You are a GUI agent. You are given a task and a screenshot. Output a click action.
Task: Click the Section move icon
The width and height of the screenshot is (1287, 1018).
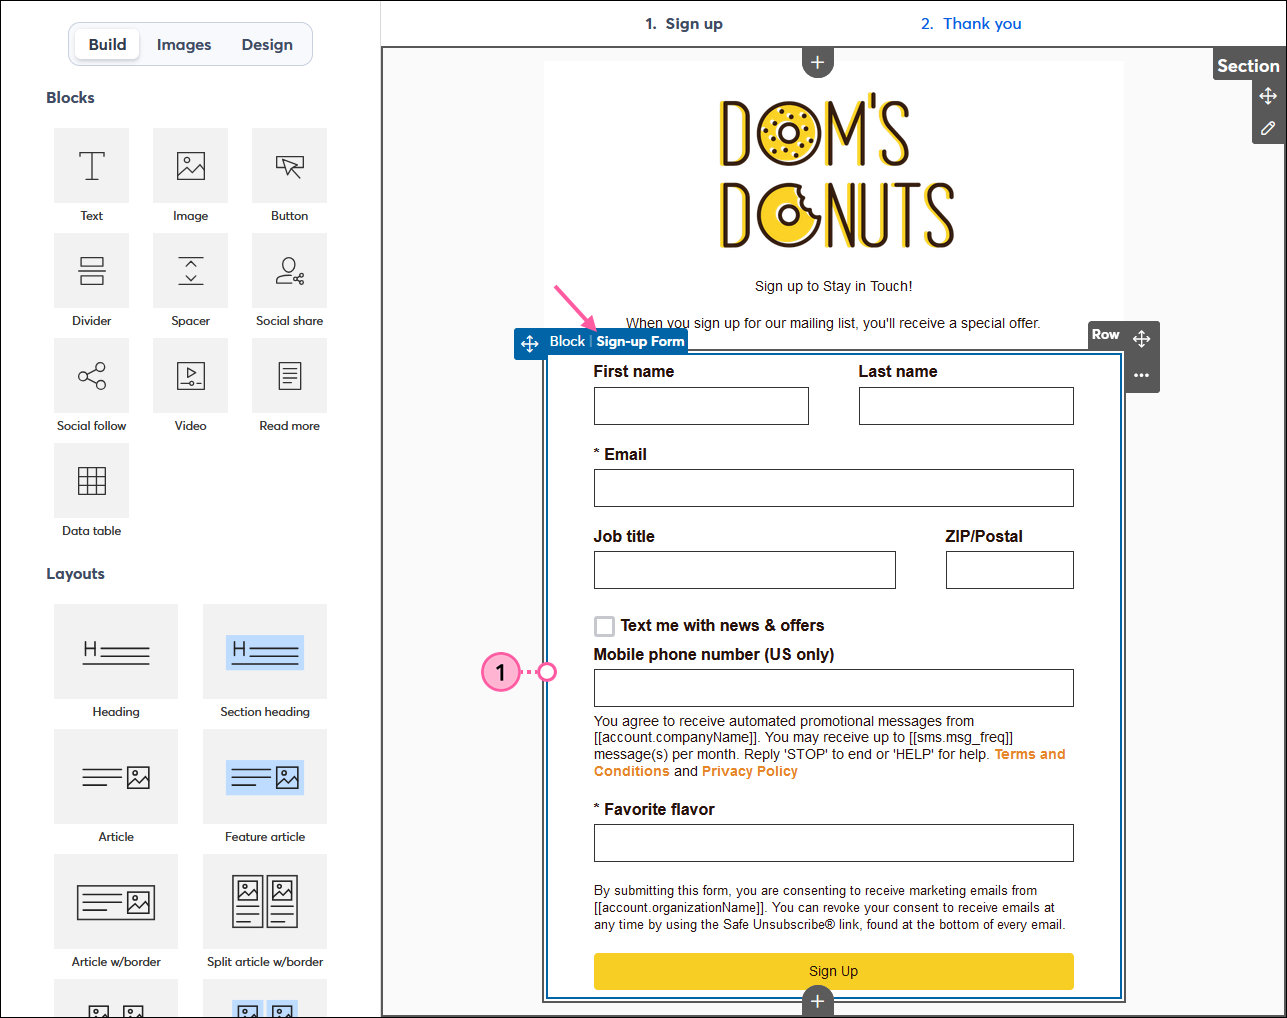(1268, 96)
